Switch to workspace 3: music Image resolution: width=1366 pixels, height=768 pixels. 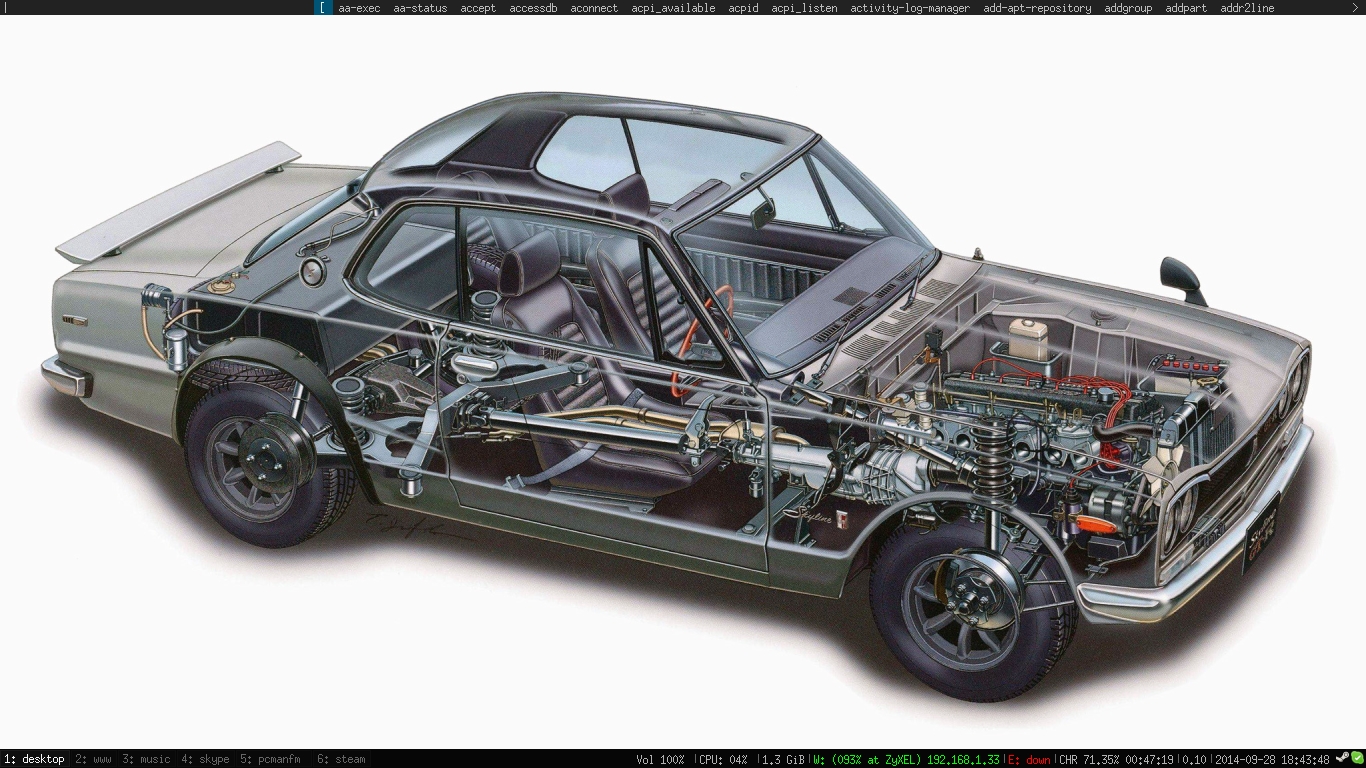[146, 759]
